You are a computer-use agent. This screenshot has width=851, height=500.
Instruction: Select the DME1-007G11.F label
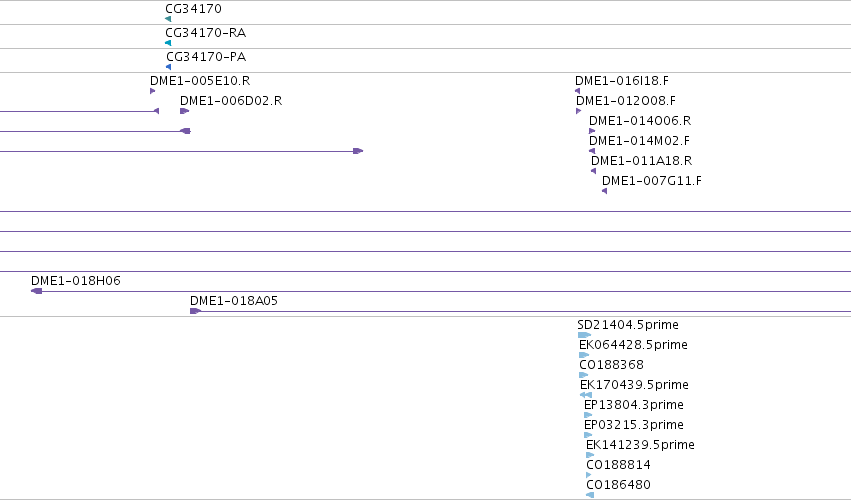[652, 181]
